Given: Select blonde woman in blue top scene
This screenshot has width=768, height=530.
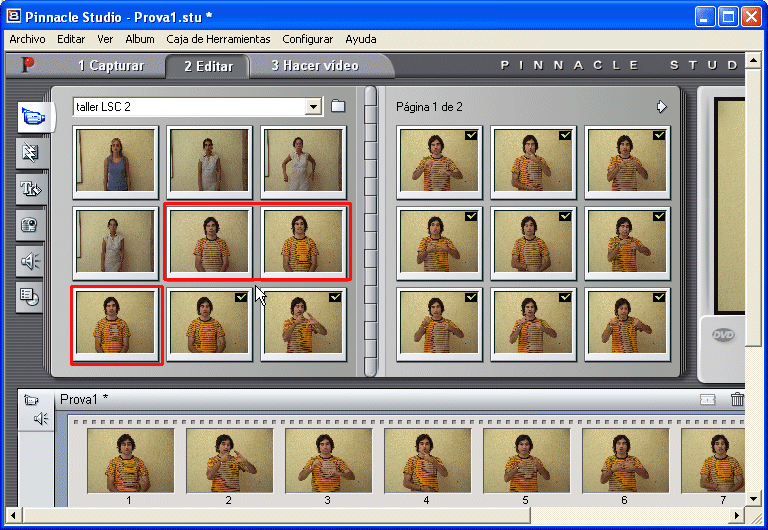Looking at the screenshot, I should pyautogui.click(x=115, y=162).
